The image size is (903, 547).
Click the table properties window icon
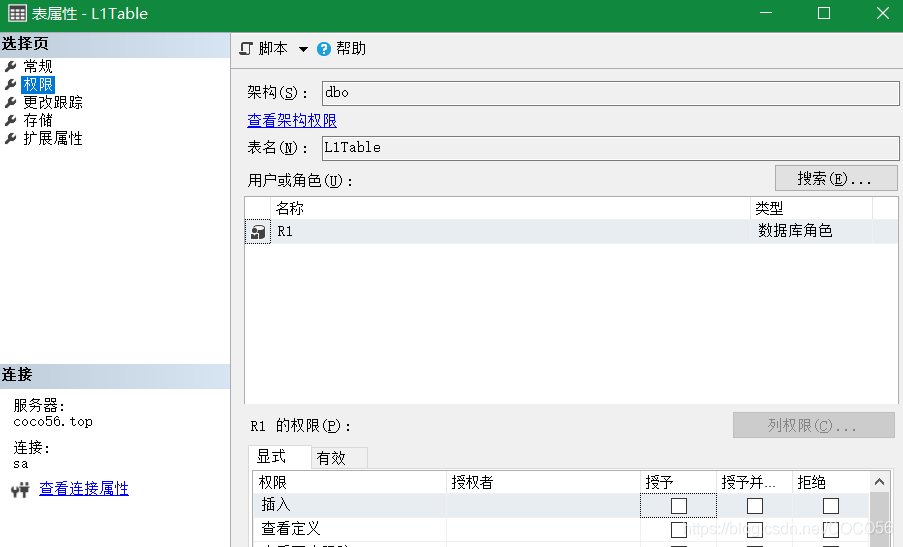click(x=17, y=13)
